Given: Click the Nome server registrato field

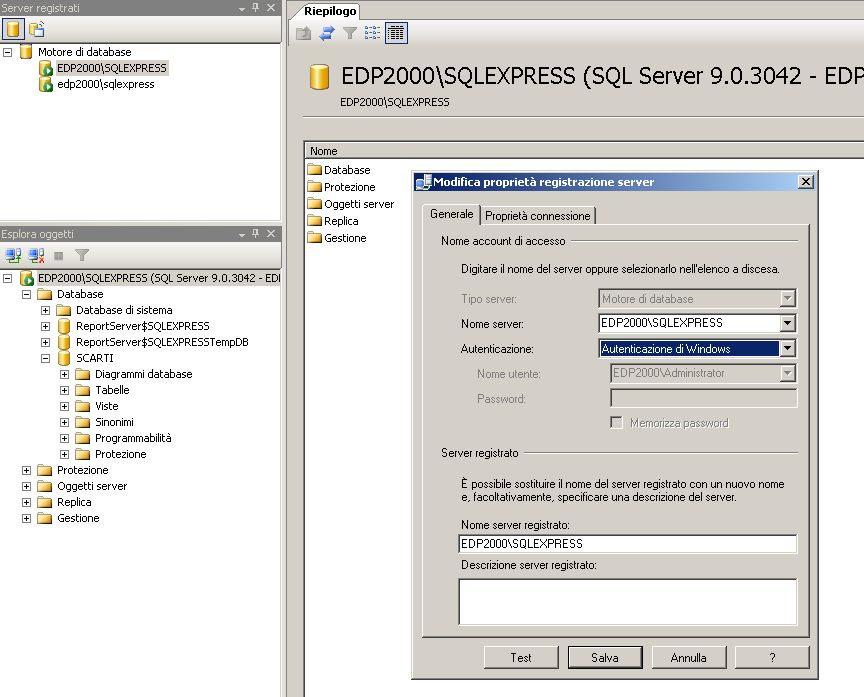Looking at the screenshot, I should pos(628,544).
